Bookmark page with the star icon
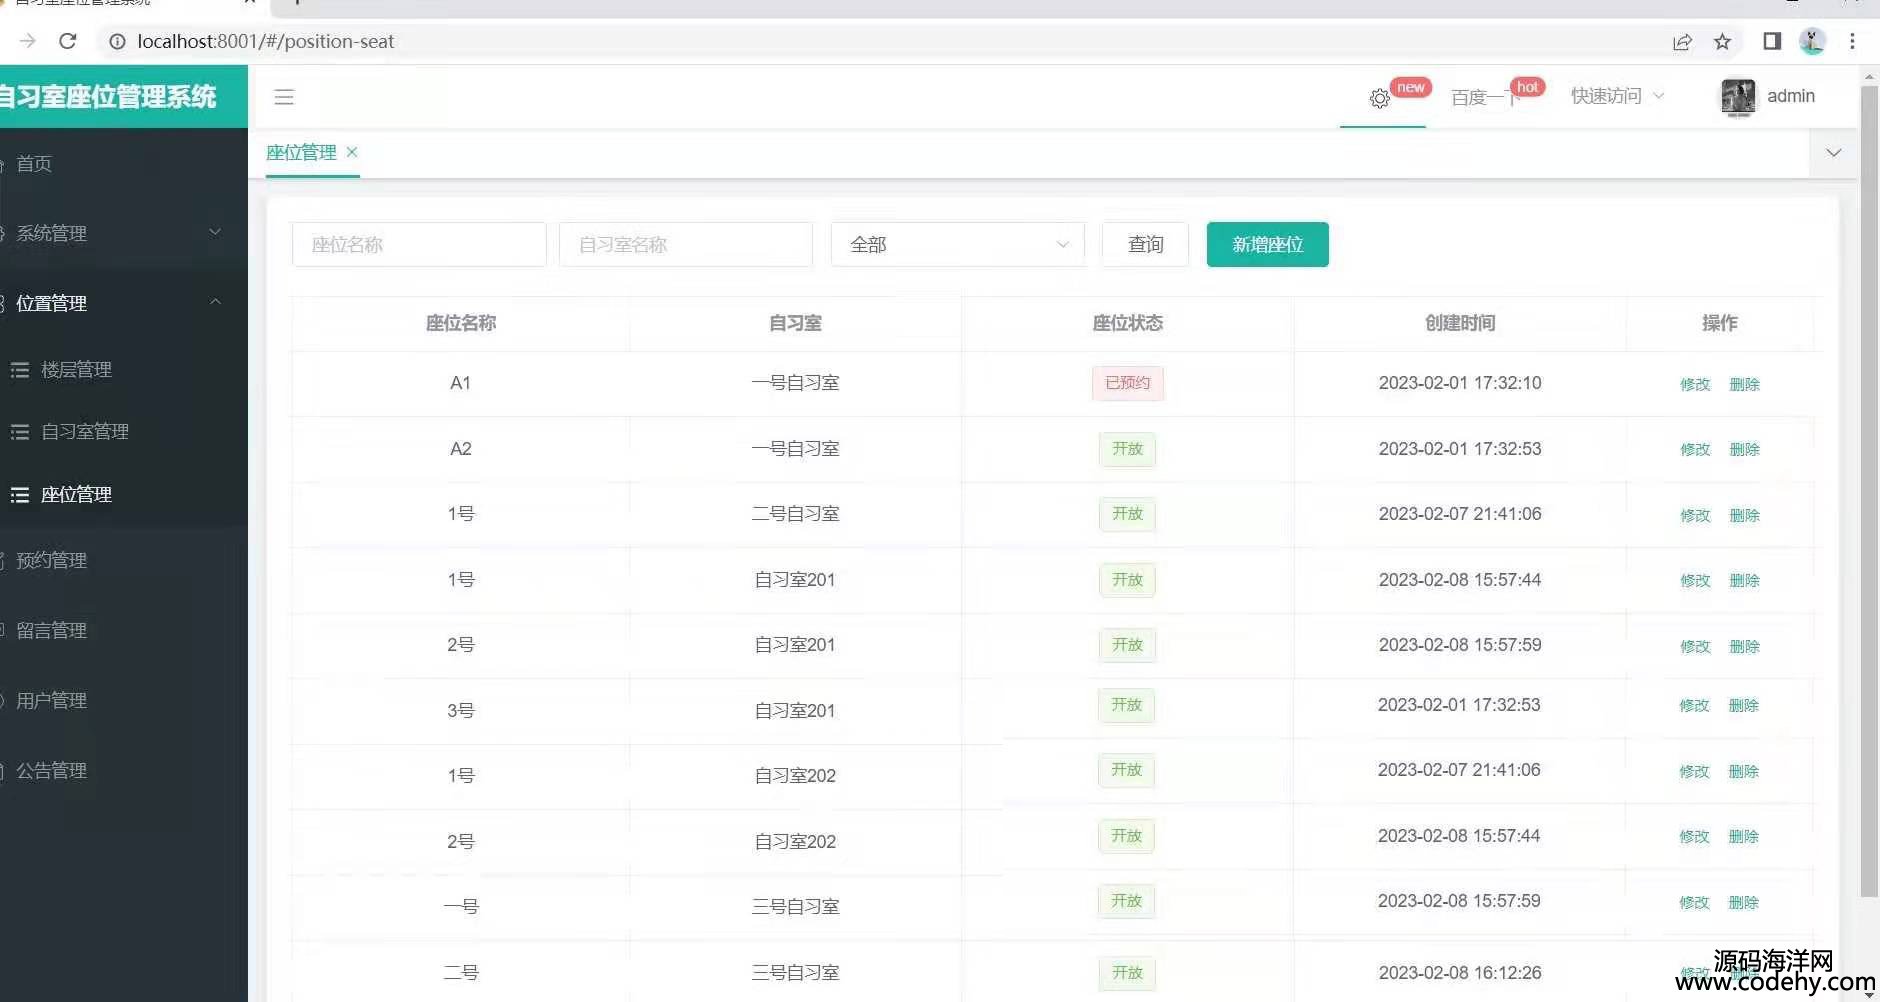This screenshot has width=1880, height=1002. [x=1722, y=41]
